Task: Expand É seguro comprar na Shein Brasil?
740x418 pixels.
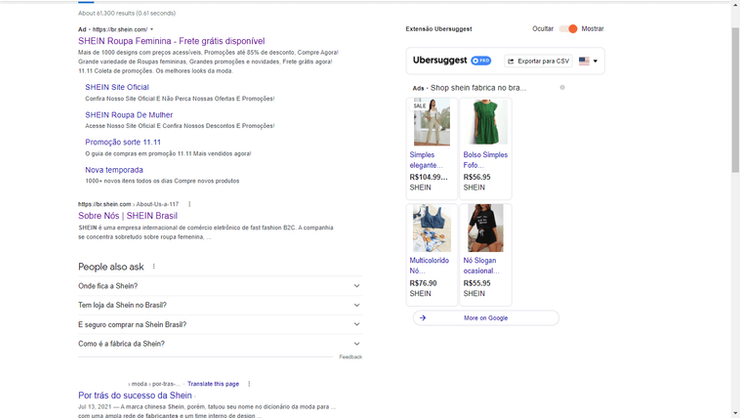Action: tap(220, 325)
